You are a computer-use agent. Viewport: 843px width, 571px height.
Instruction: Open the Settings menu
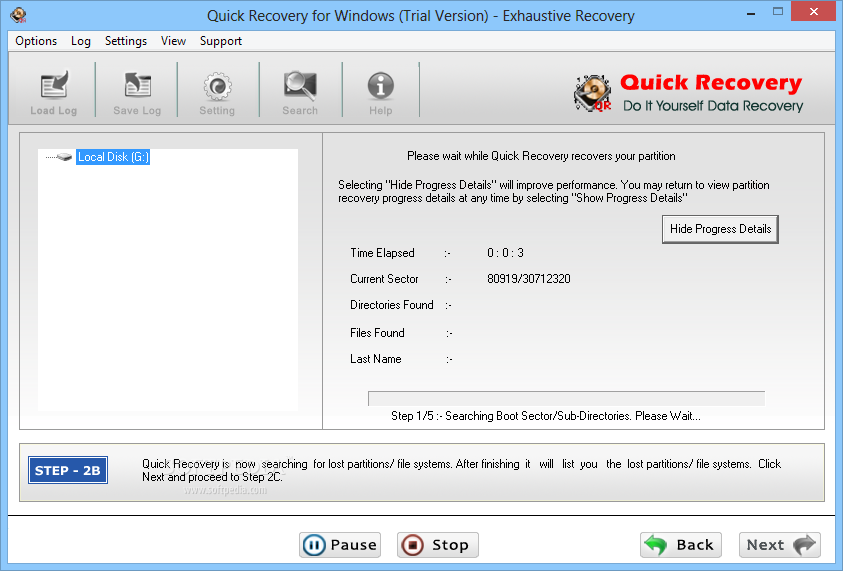pyautogui.click(x=126, y=41)
